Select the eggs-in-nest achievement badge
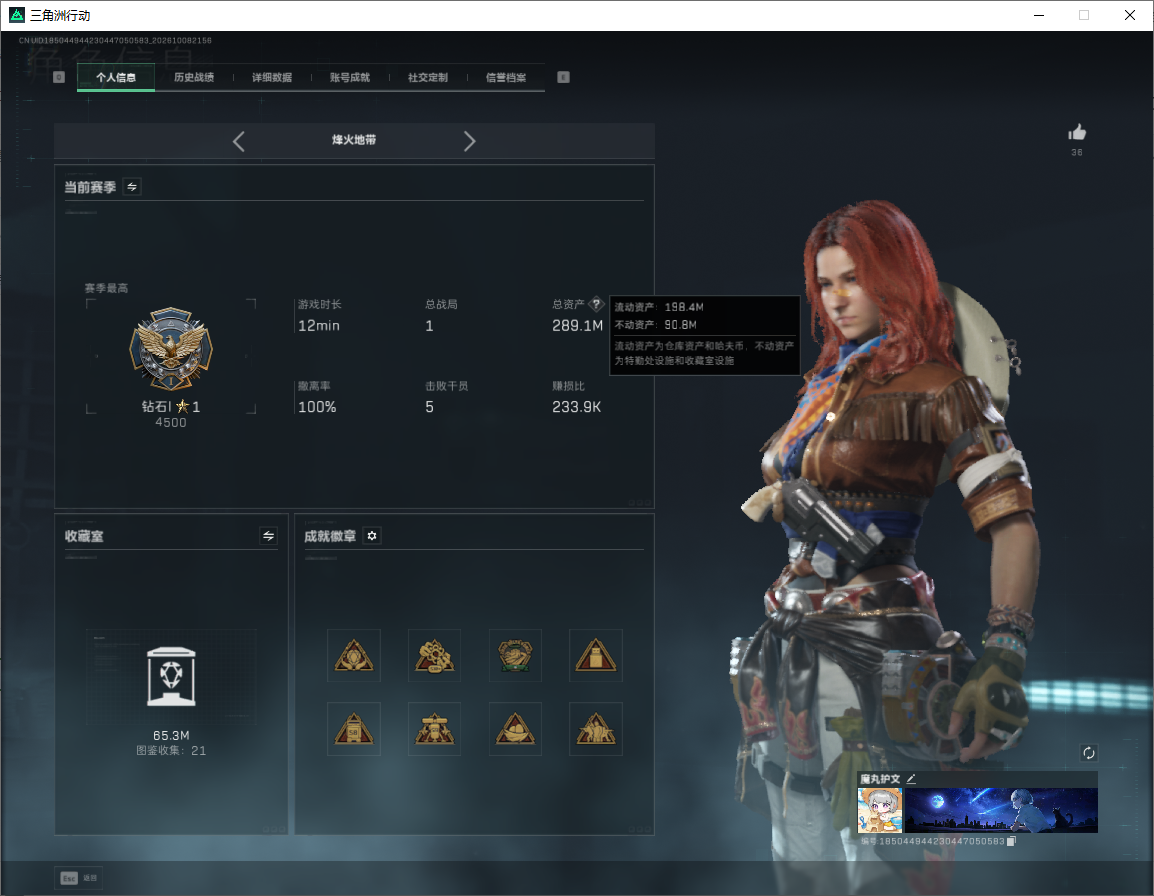 (x=515, y=729)
